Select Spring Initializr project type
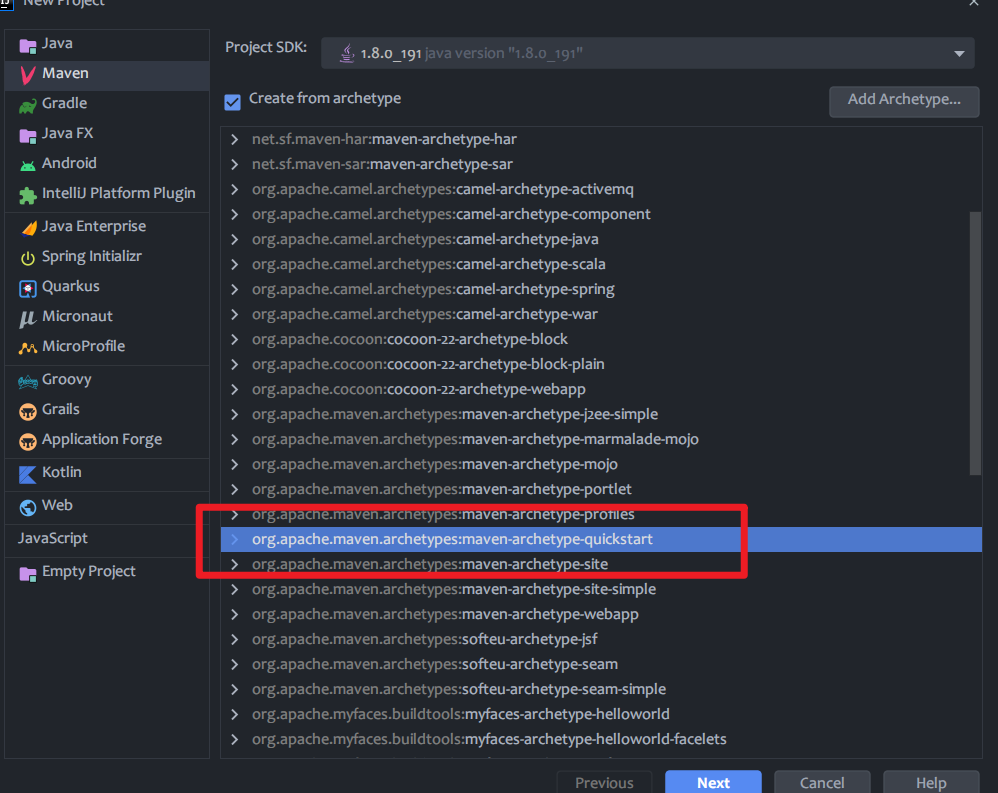The width and height of the screenshot is (998, 793). (107, 256)
